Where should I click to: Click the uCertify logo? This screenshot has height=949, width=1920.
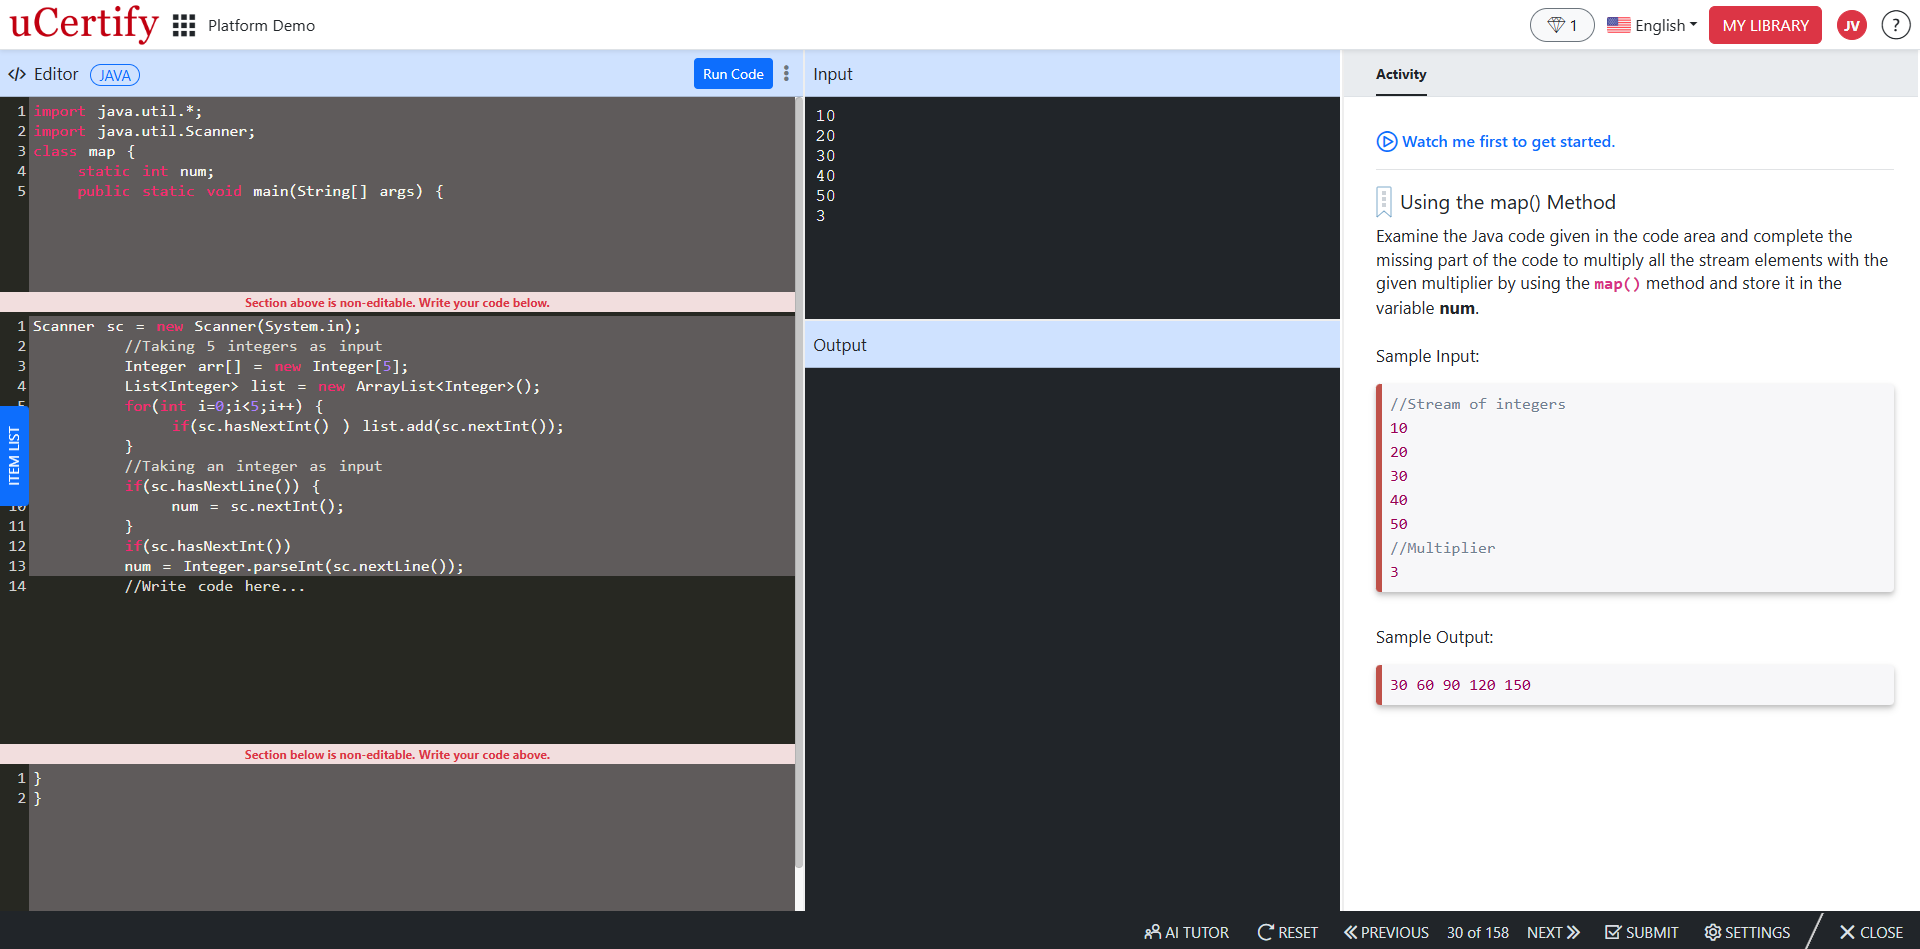click(x=84, y=25)
